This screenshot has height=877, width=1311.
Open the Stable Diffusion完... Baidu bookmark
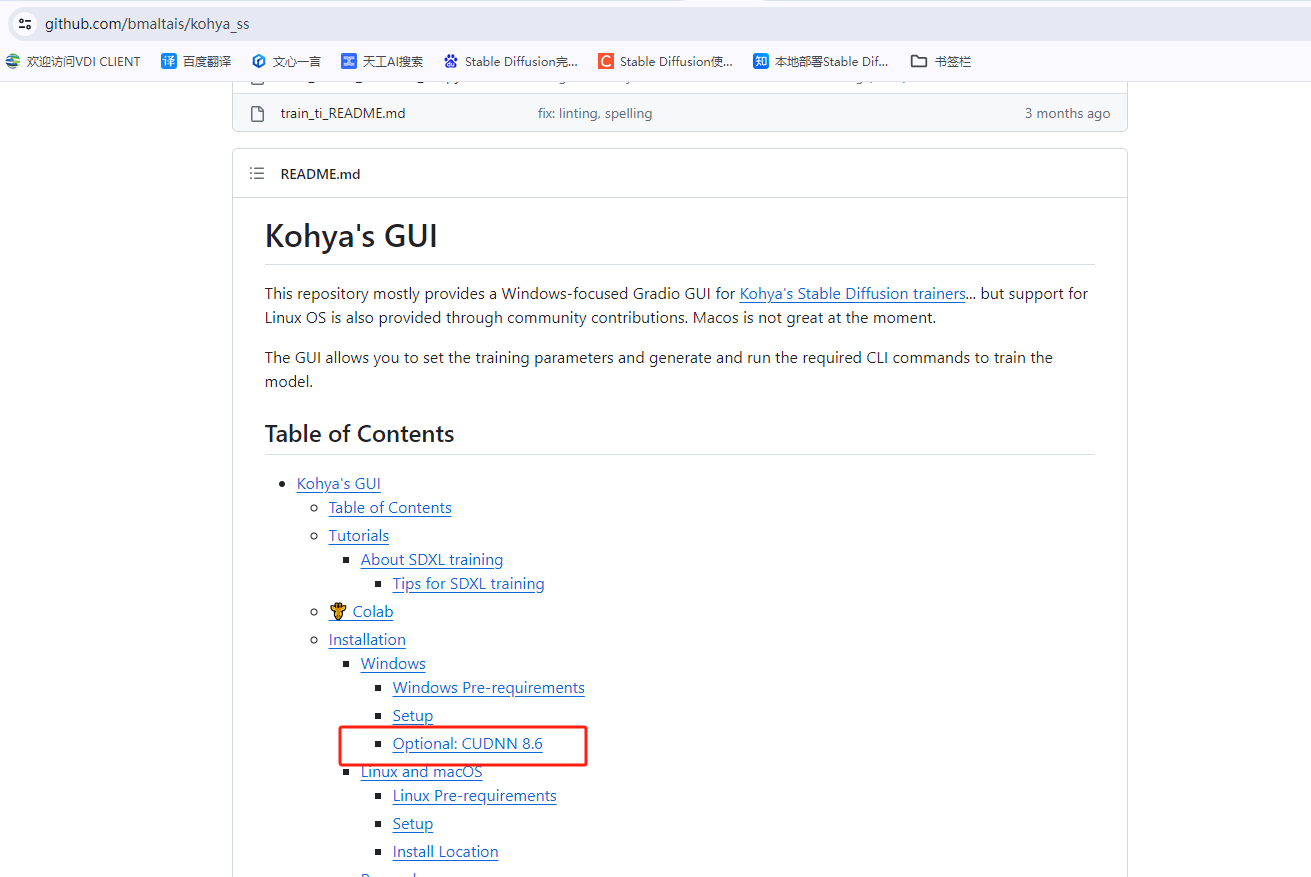click(x=510, y=61)
